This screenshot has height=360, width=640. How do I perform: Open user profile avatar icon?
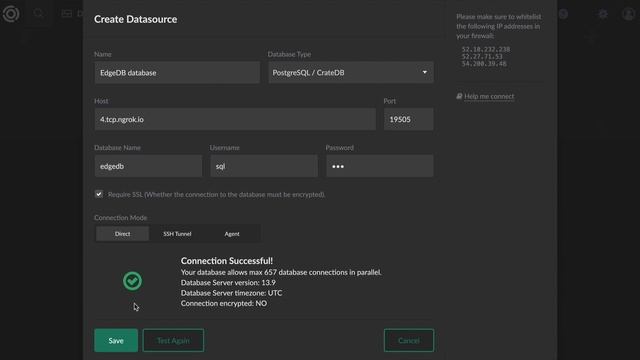[x=629, y=14]
